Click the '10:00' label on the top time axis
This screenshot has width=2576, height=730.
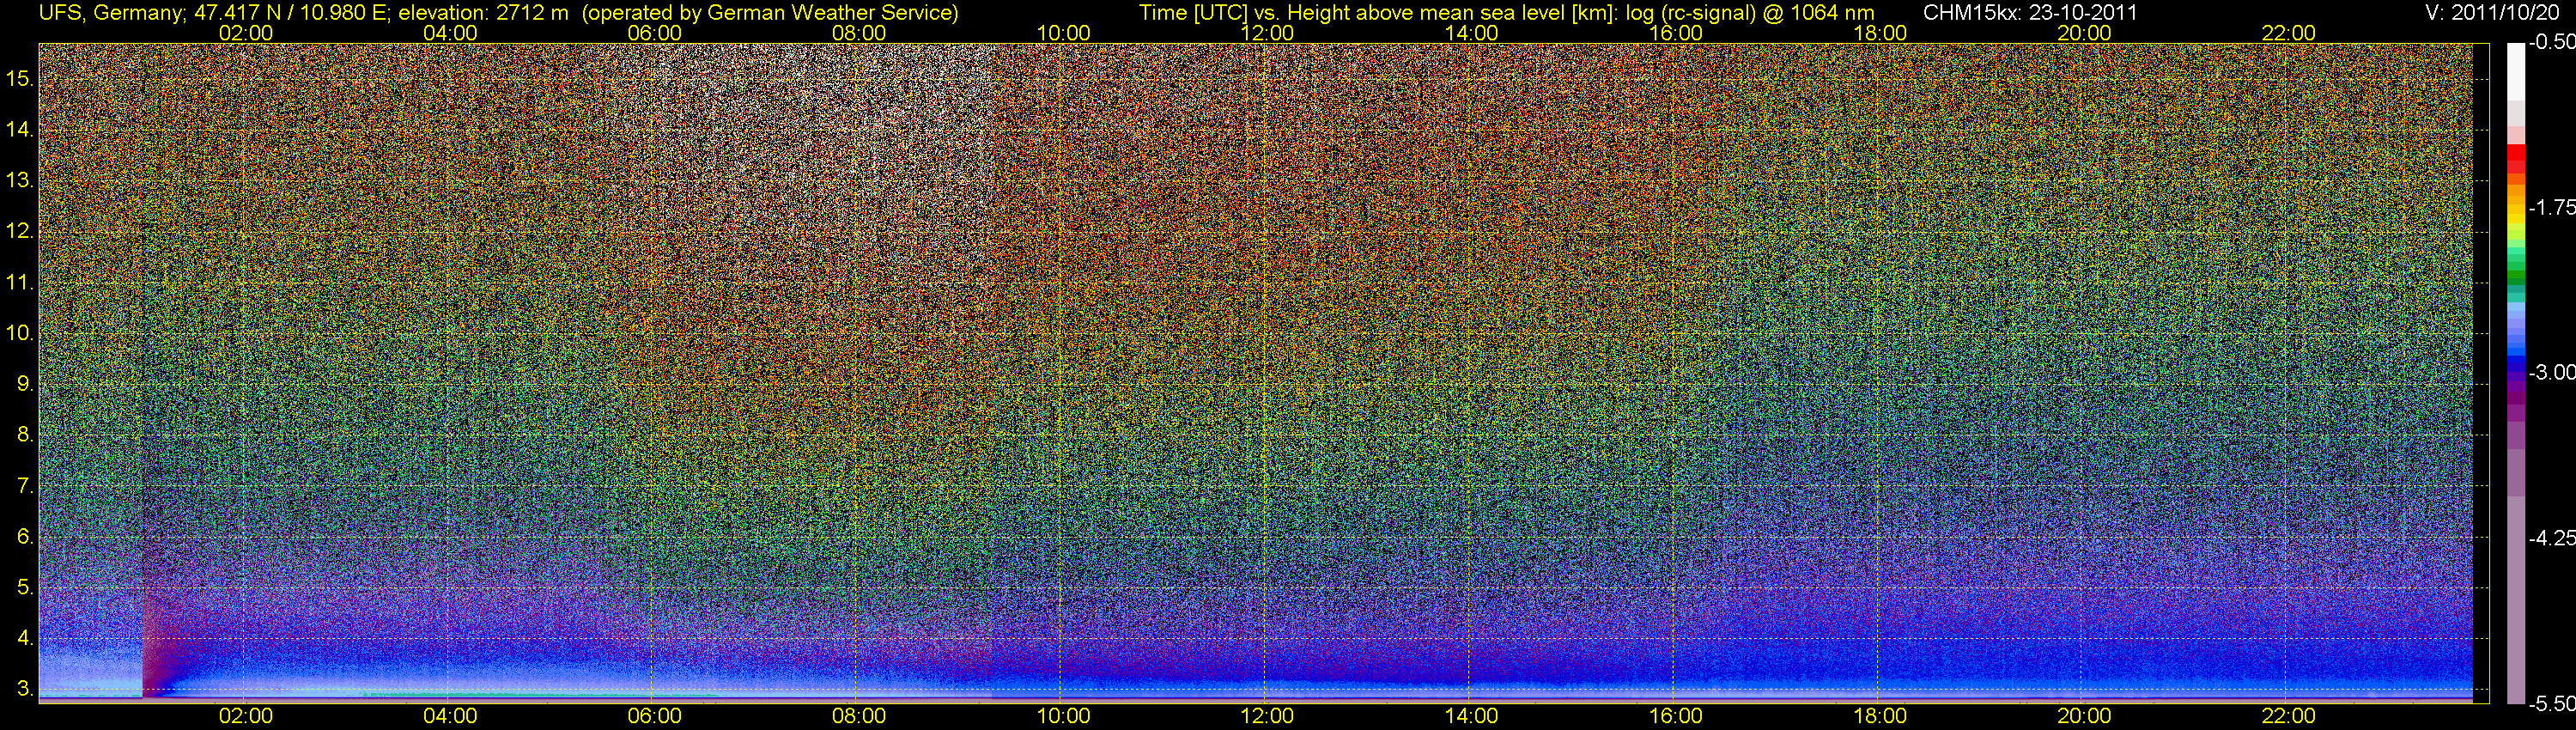(1063, 33)
